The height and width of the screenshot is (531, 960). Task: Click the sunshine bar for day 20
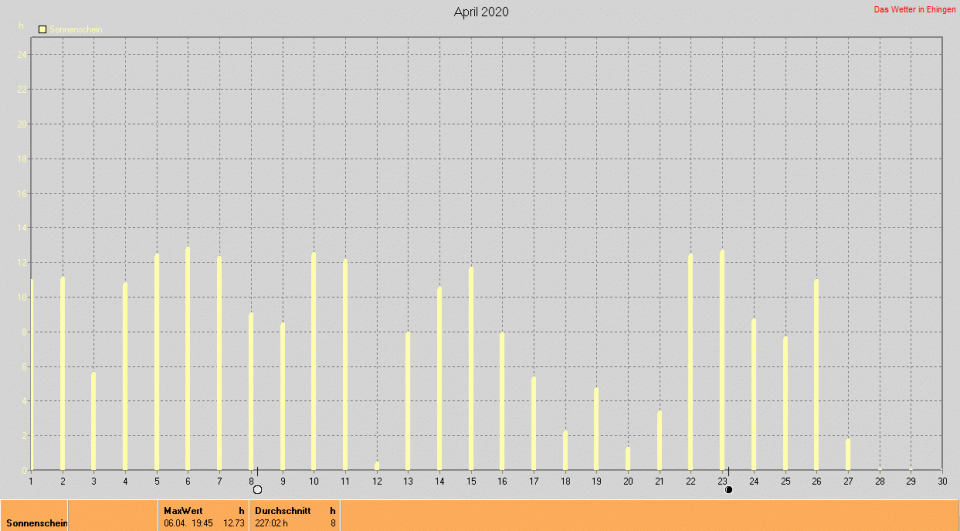[628, 458]
